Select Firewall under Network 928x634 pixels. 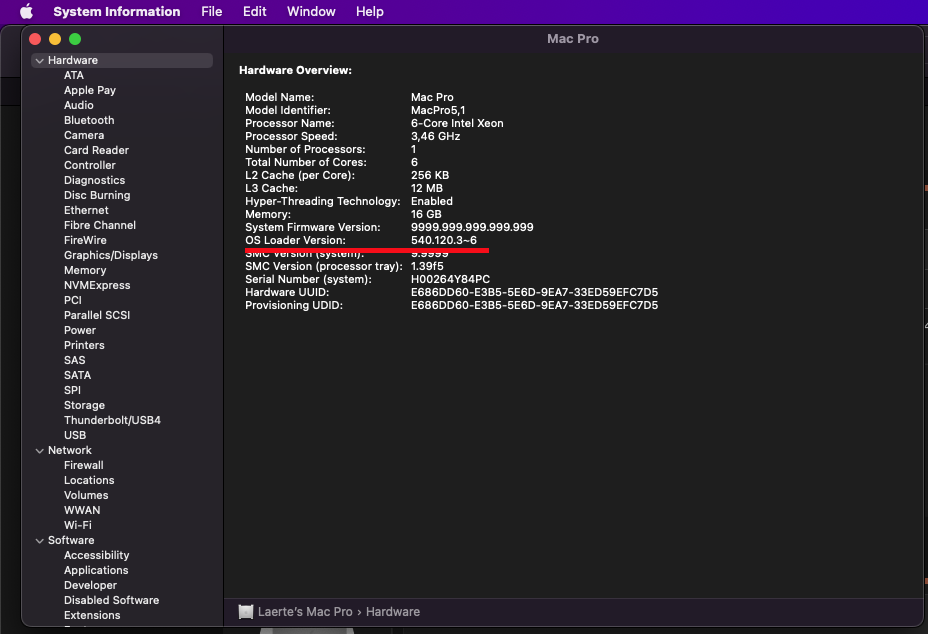point(83,465)
